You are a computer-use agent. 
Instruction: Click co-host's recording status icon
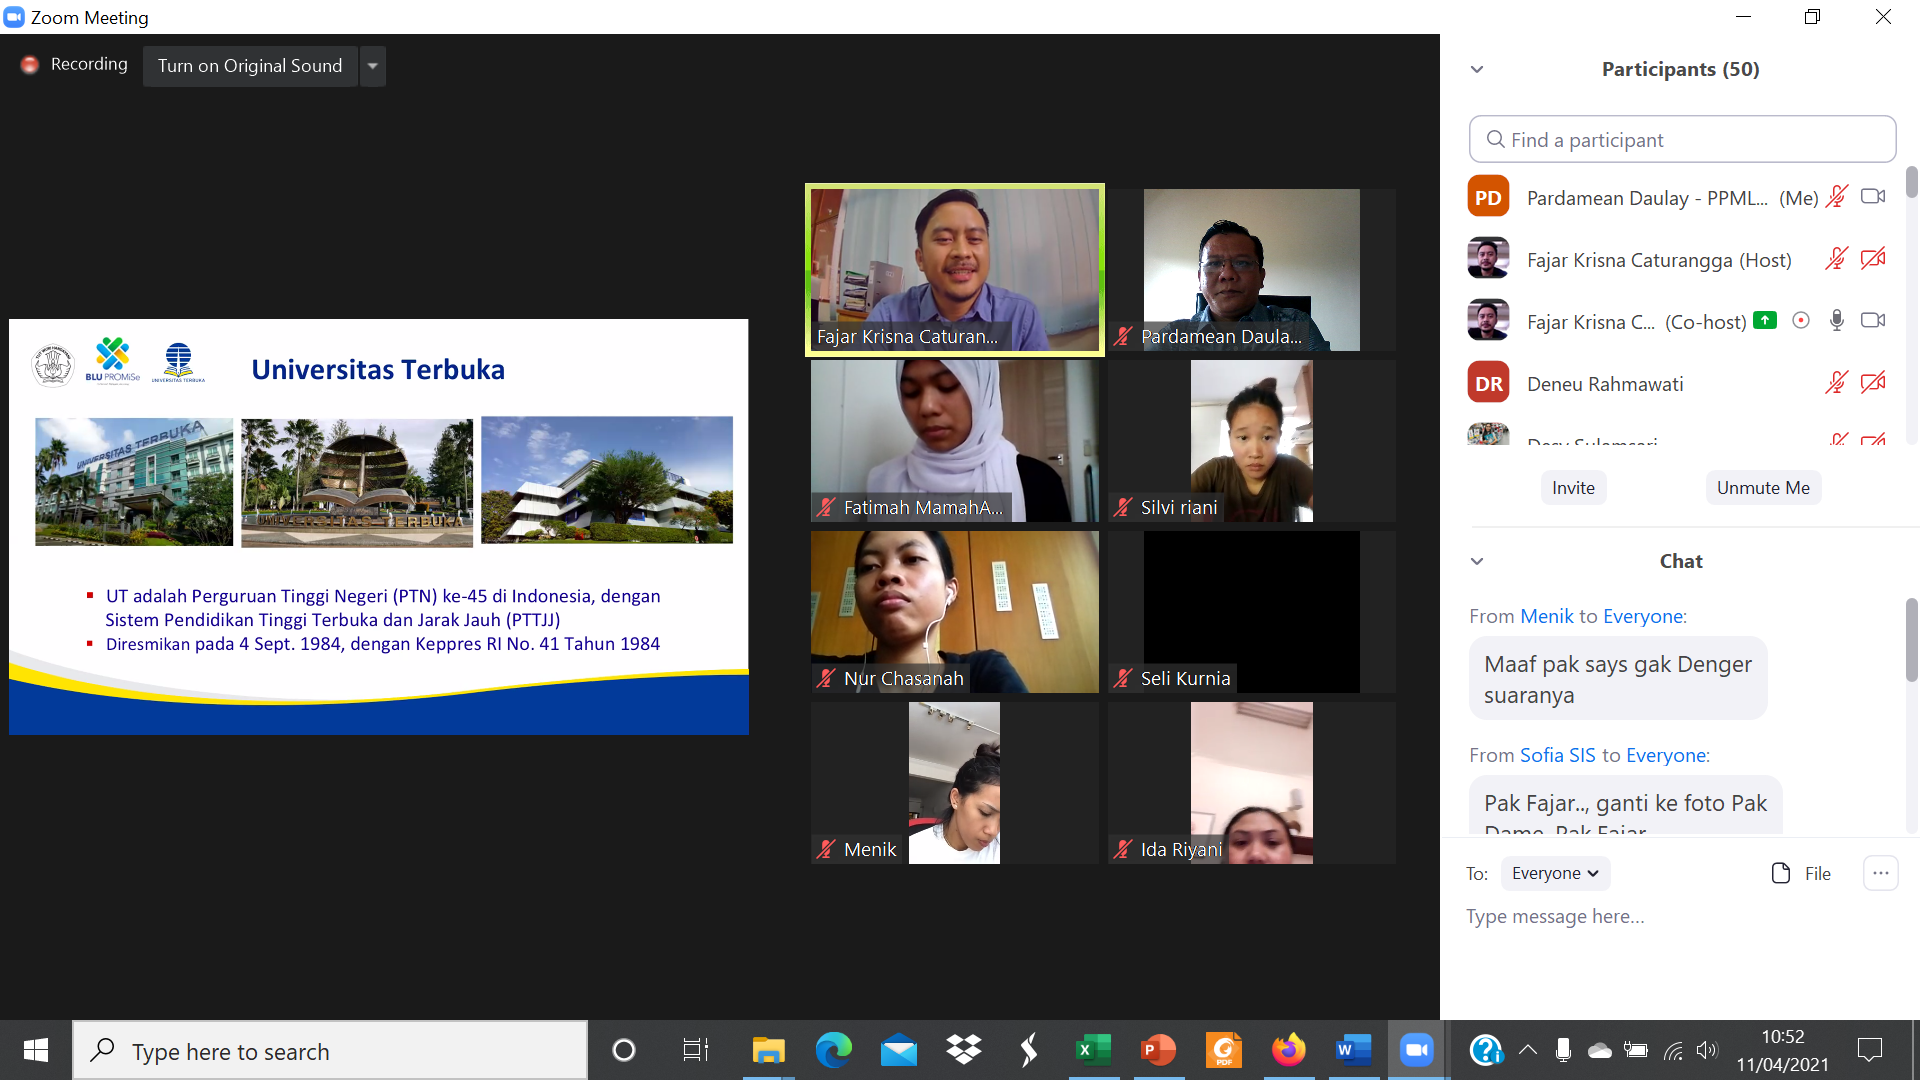click(1801, 321)
